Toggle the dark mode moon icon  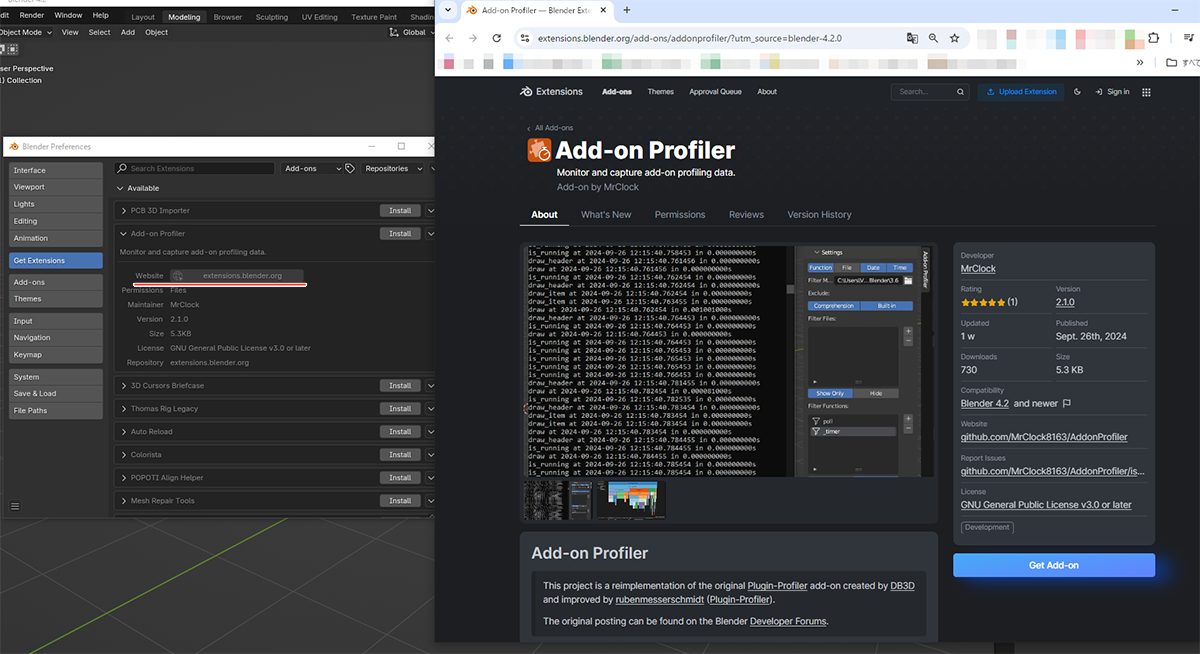tap(1077, 91)
